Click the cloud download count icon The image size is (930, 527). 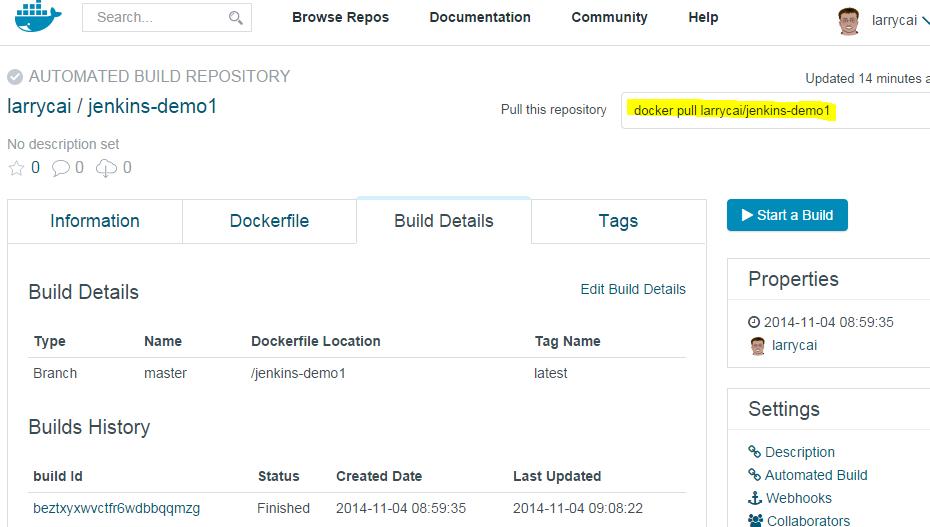(106, 168)
